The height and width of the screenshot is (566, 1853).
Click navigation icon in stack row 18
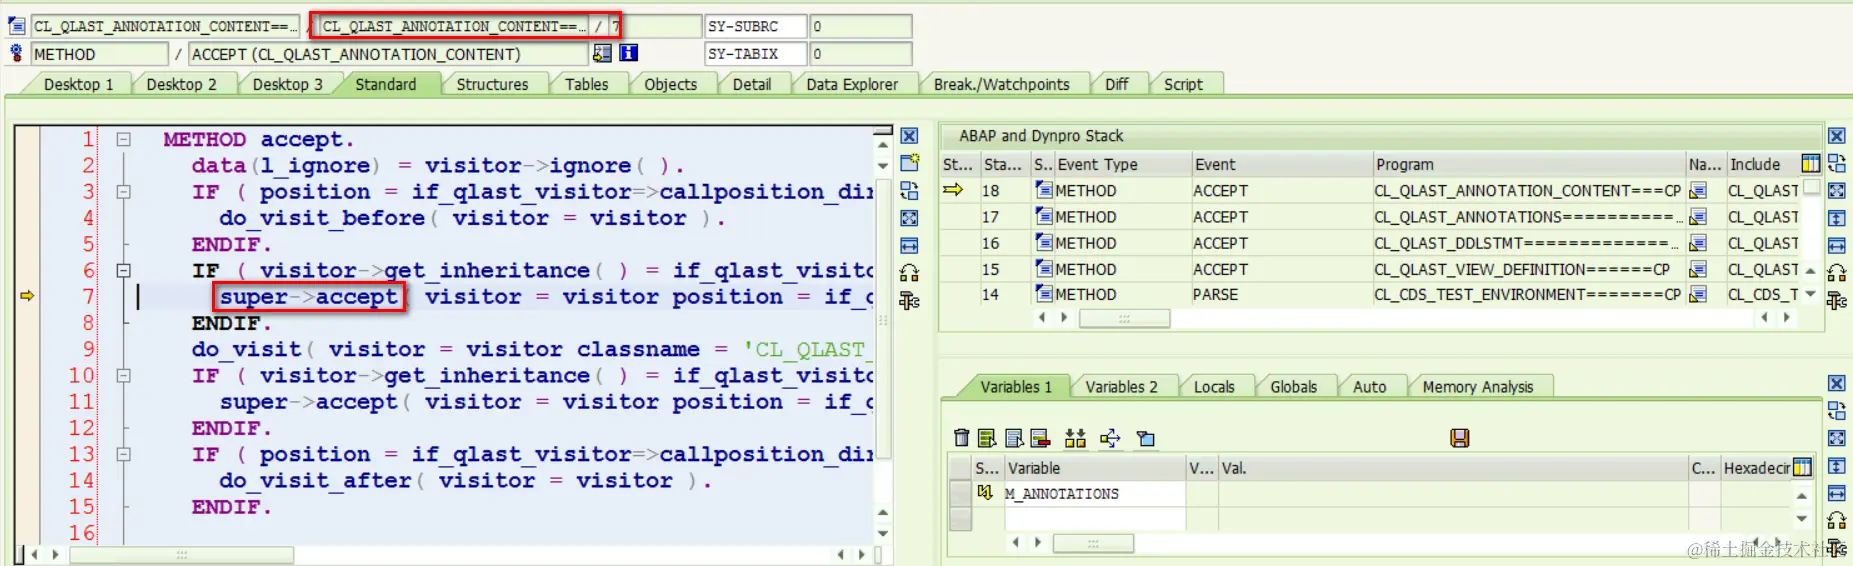pyautogui.click(x=1698, y=190)
